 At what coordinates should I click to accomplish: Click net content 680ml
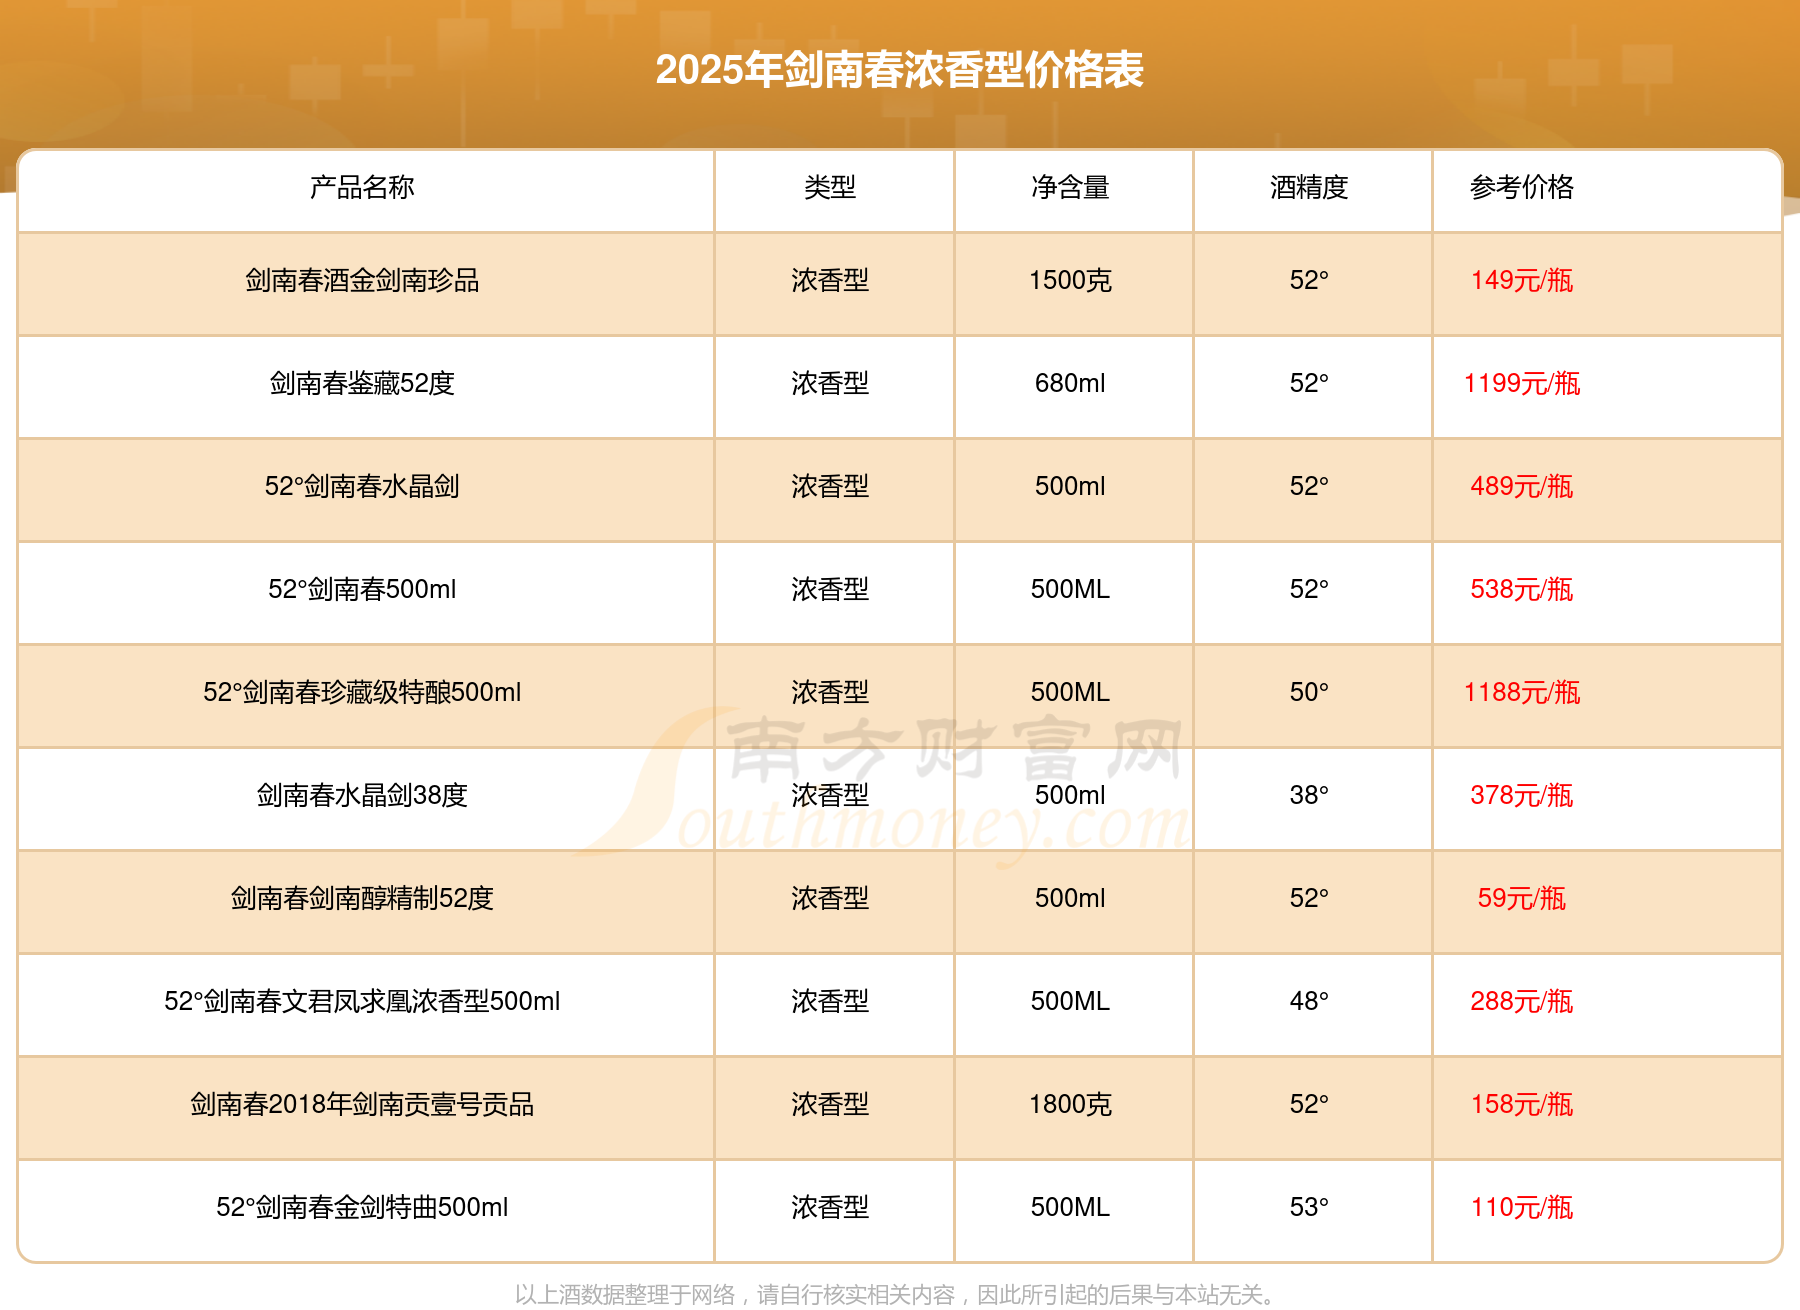(1070, 383)
